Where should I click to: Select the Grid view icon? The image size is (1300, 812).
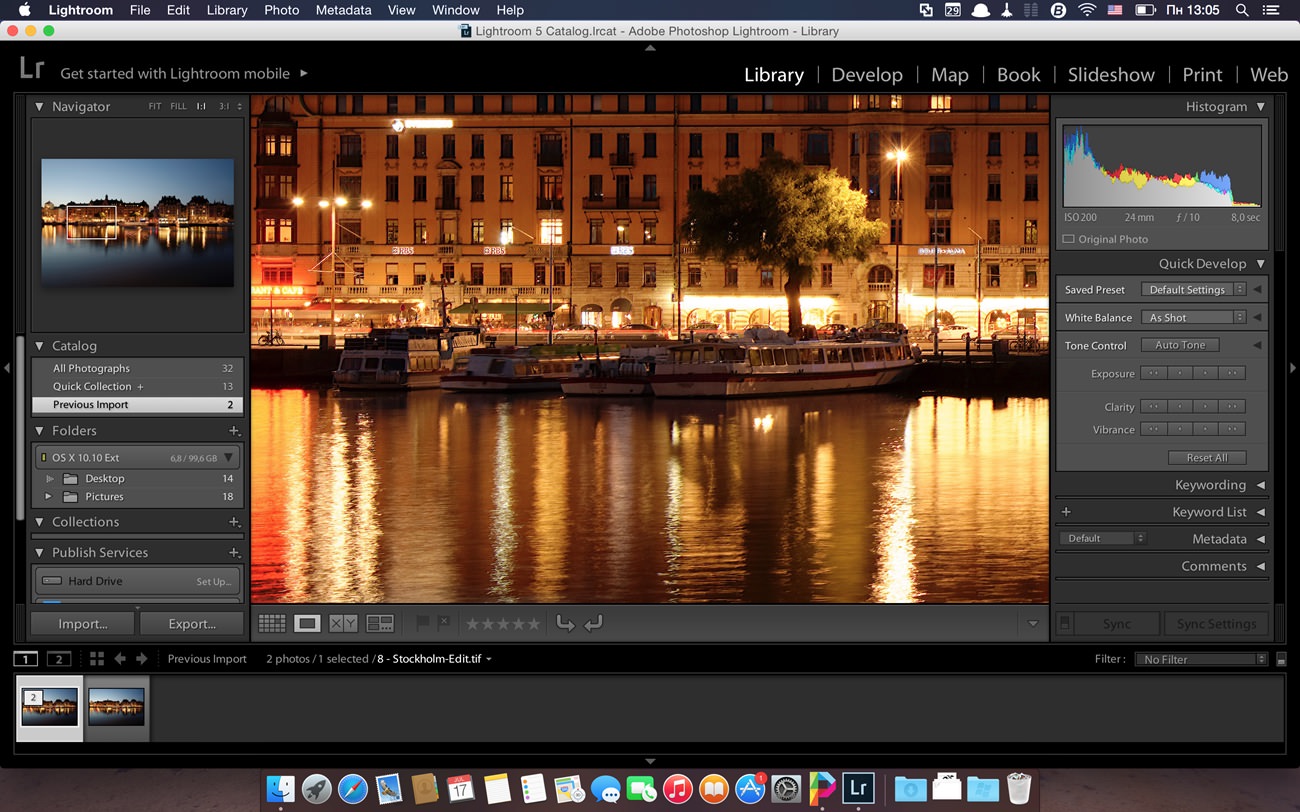coord(271,622)
